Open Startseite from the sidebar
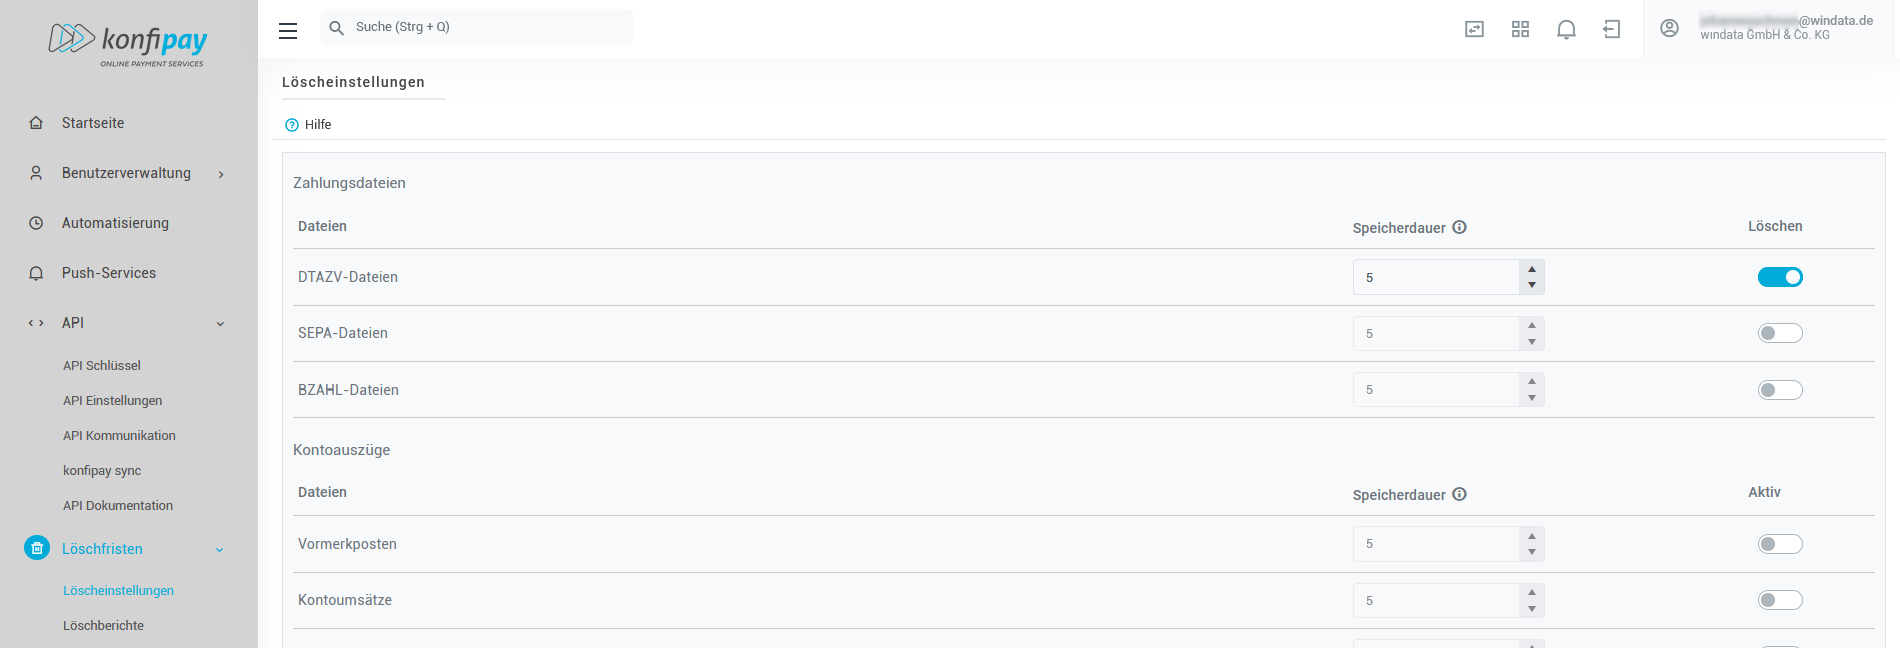Viewport: 1900px width, 648px height. click(x=93, y=123)
